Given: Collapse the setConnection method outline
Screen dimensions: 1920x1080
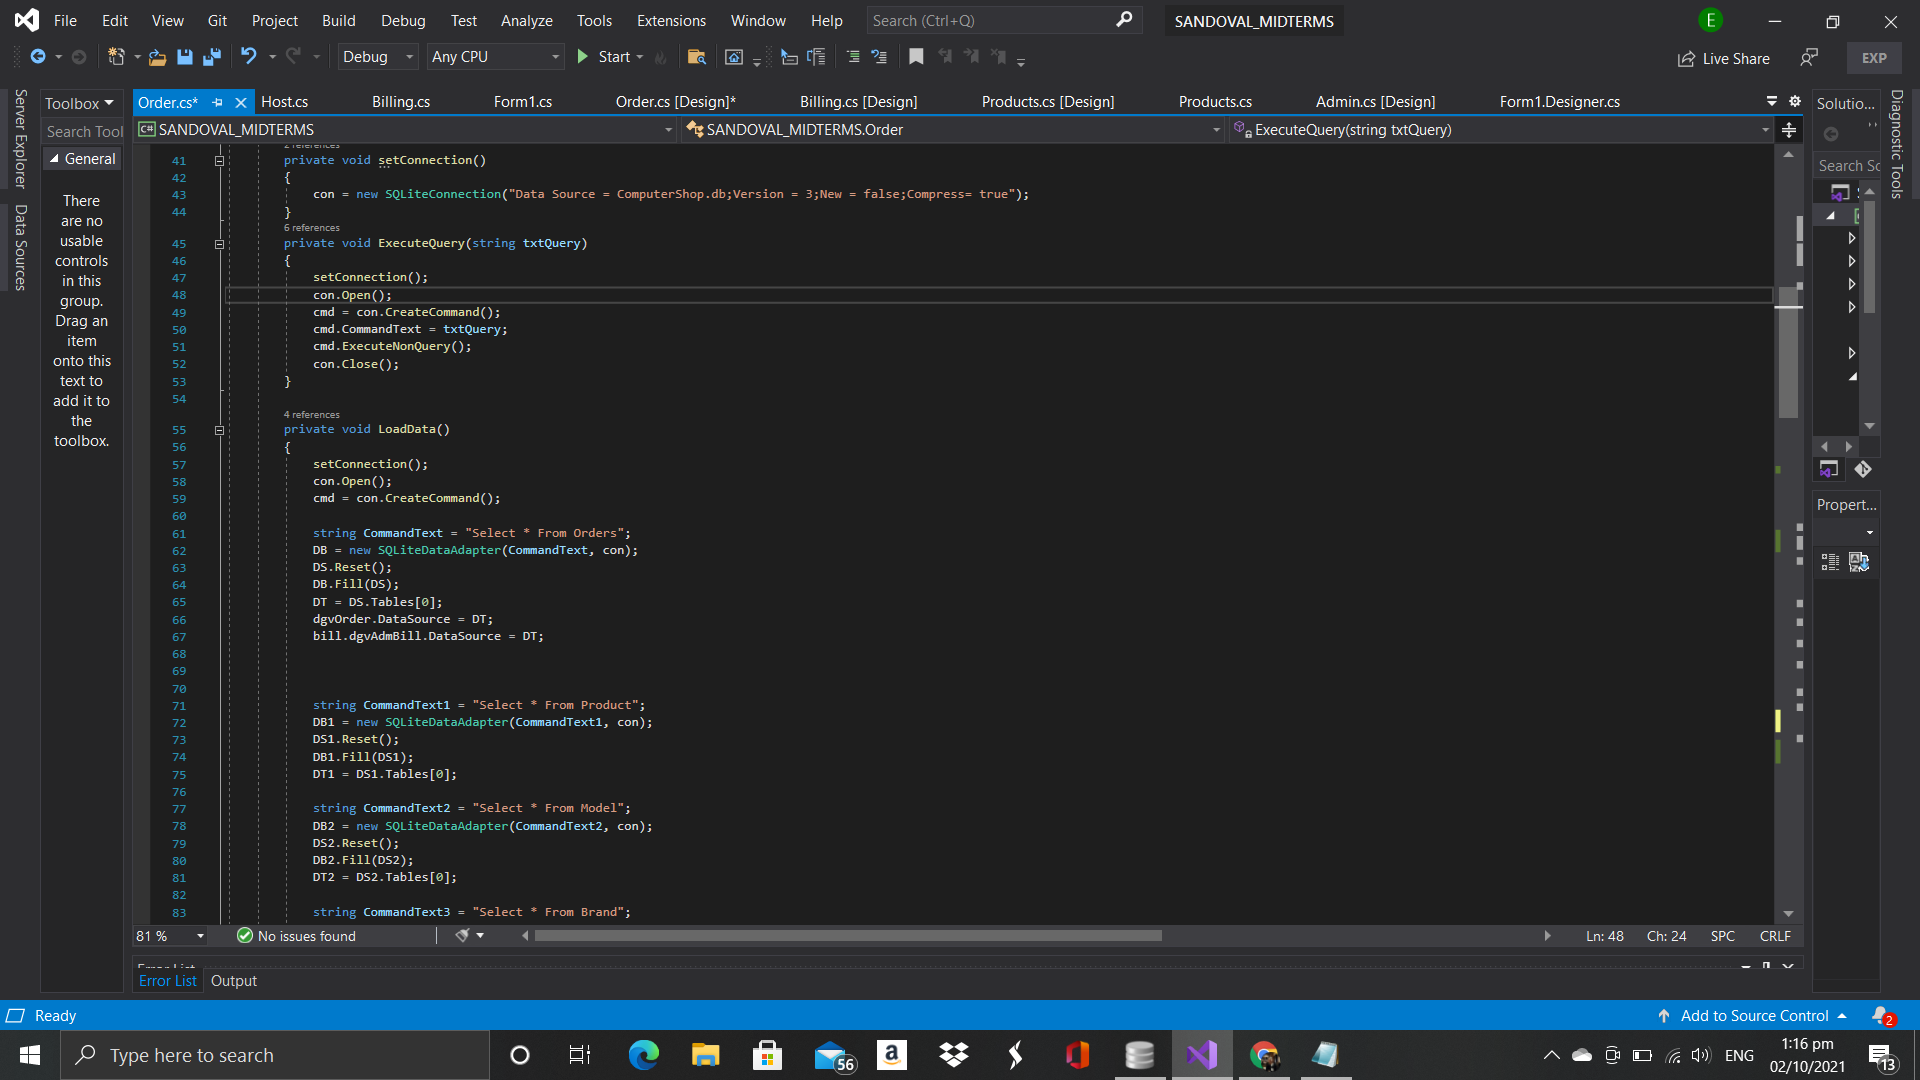Looking at the screenshot, I should 219,160.
